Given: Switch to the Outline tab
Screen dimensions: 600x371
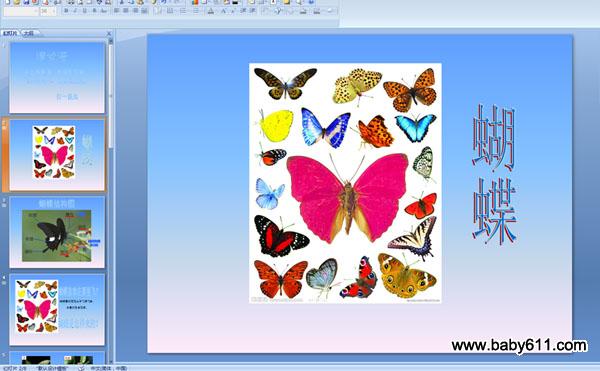Looking at the screenshot, I should click(x=29, y=33).
